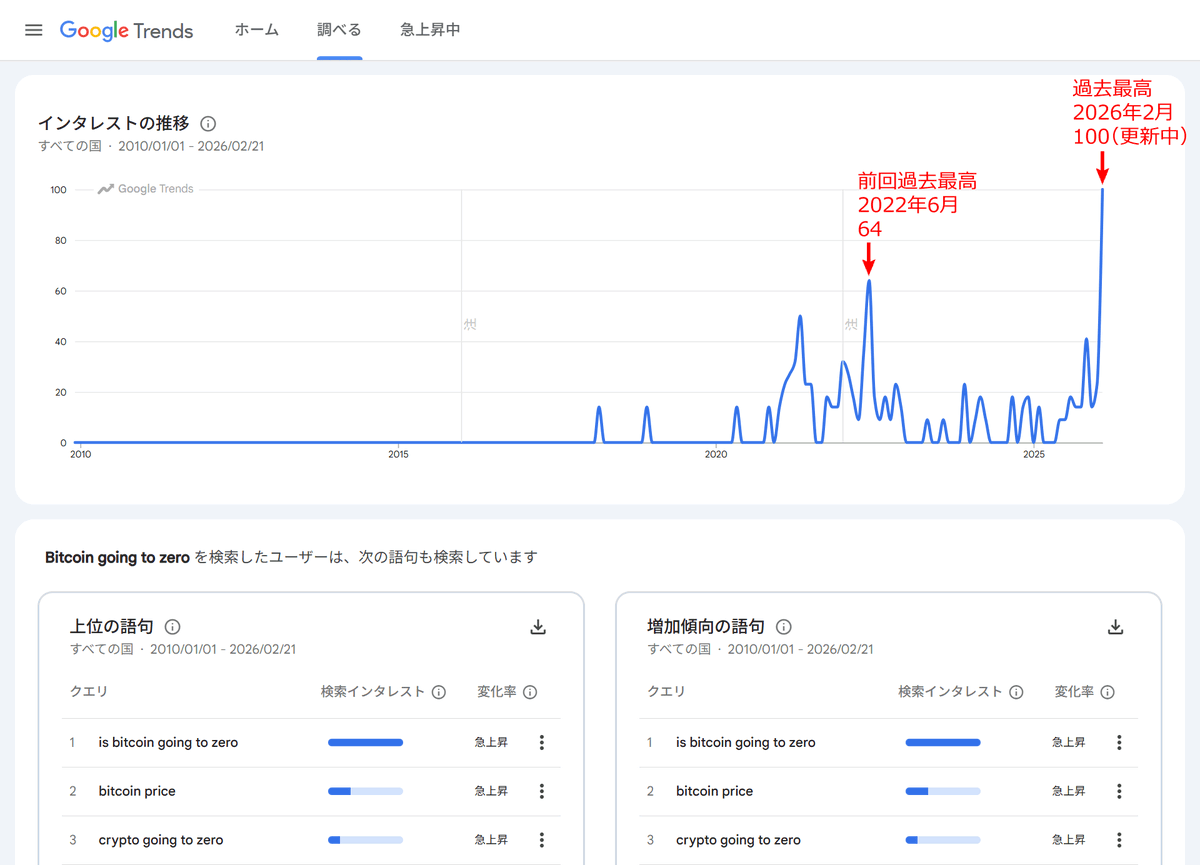Click the 増加傾向の語句 heading
1200x865 pixels.
(x=706, y=627)
